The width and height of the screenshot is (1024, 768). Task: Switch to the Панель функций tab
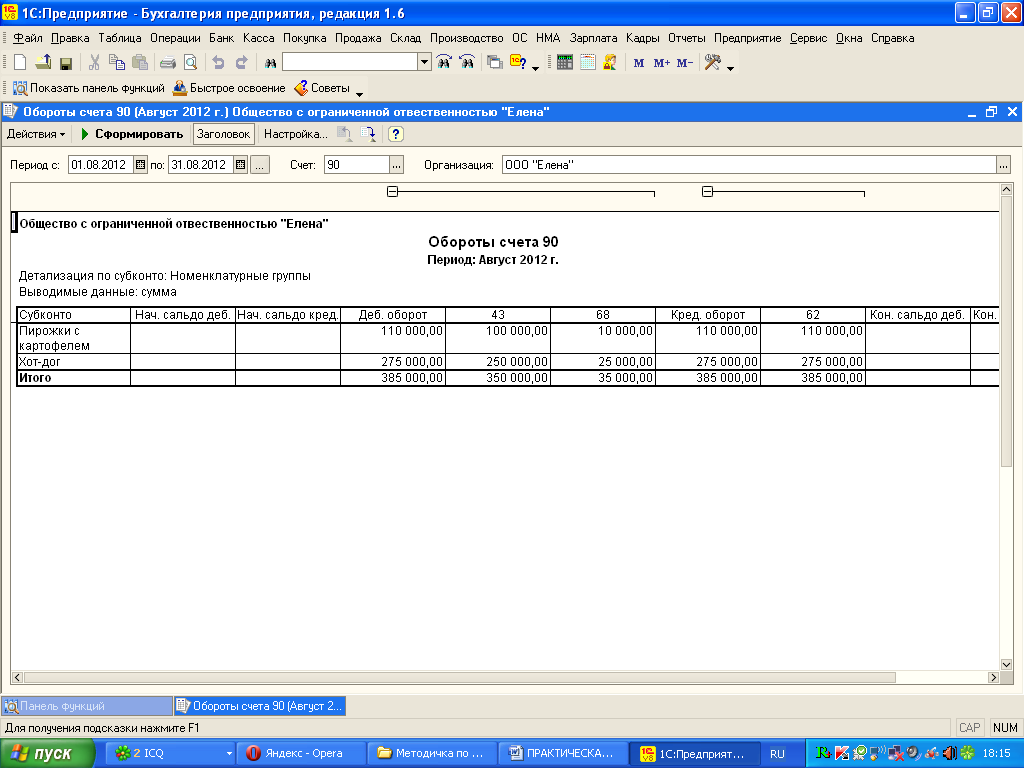point(88,706)
